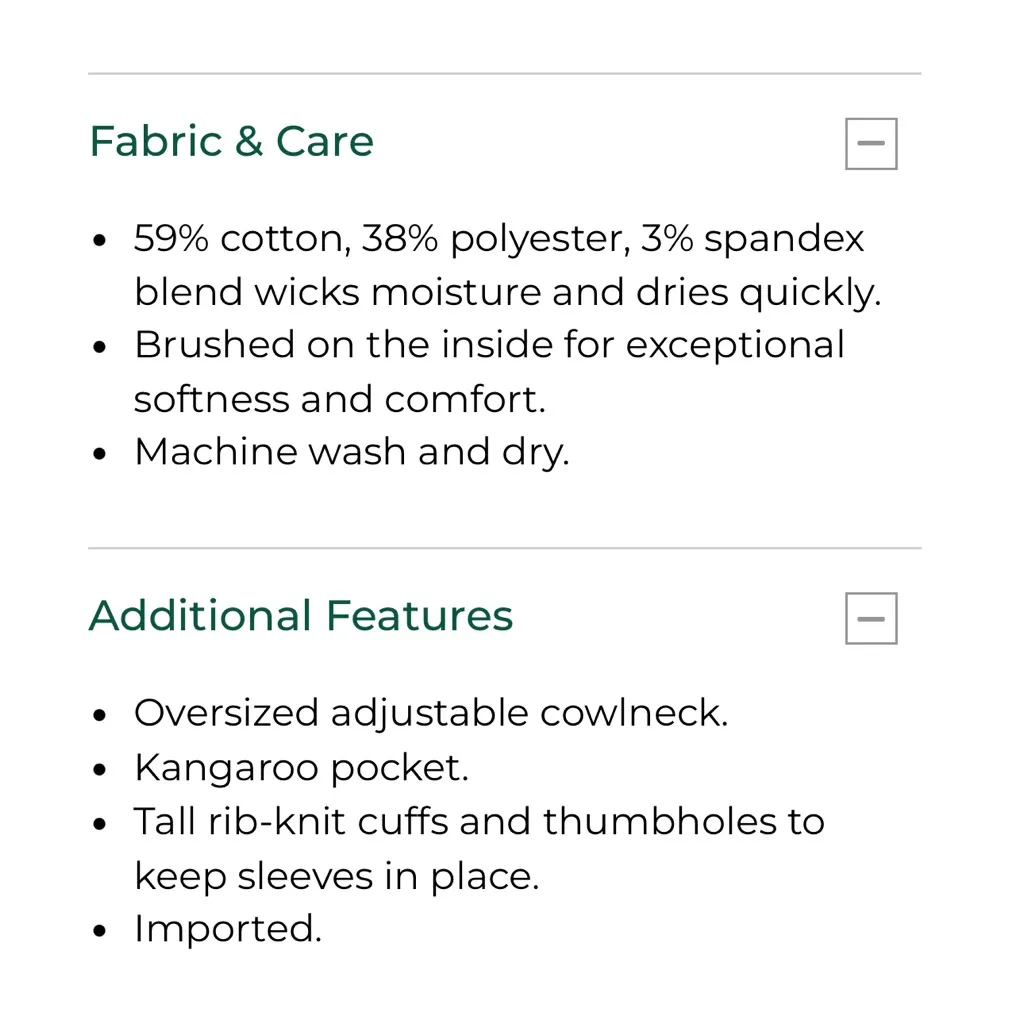Click the 'Machine wash and dry' text

(x=351, y=452)
